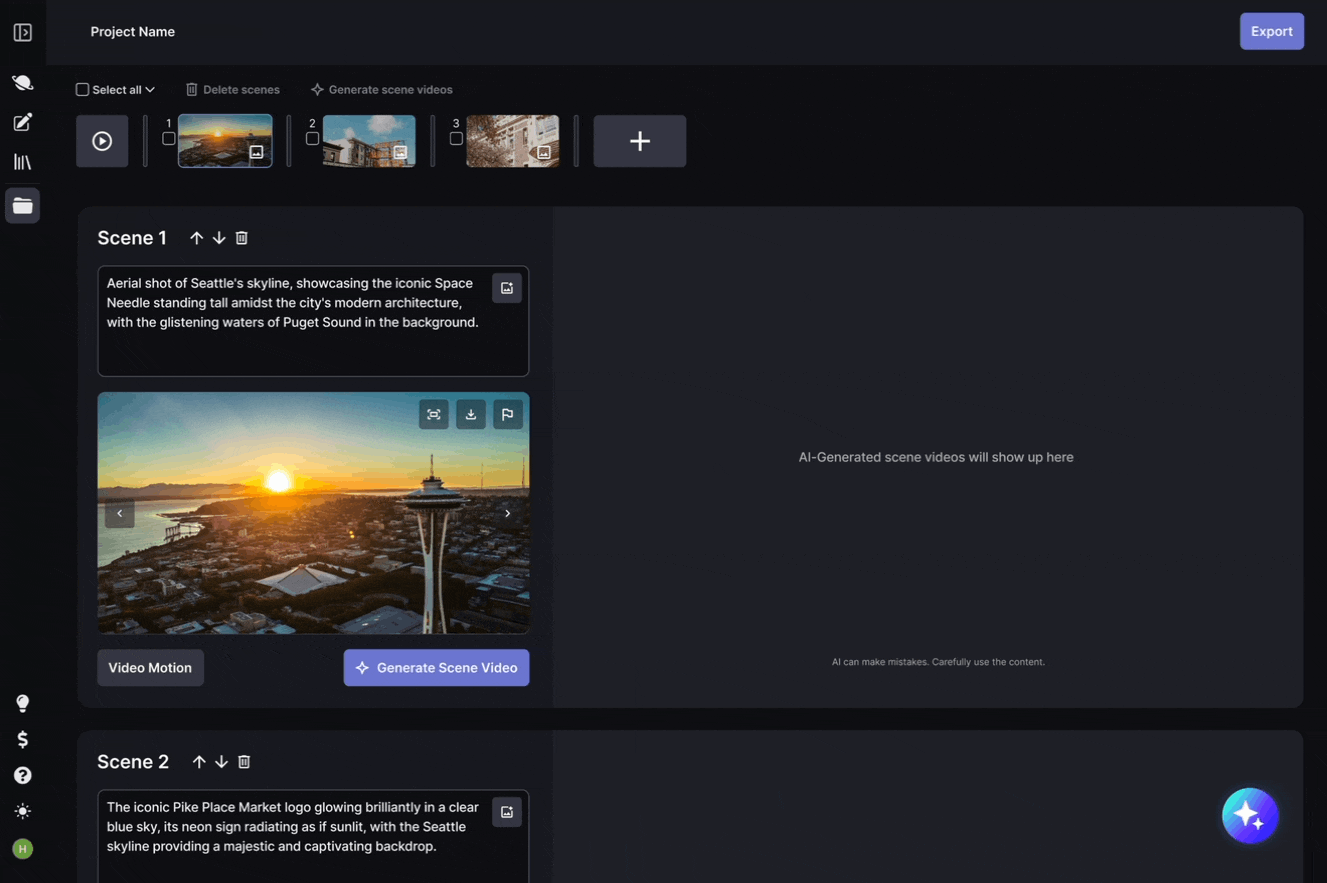Open the dollar pricing icon
This screenshot has width=1327, height=883.
22,740
